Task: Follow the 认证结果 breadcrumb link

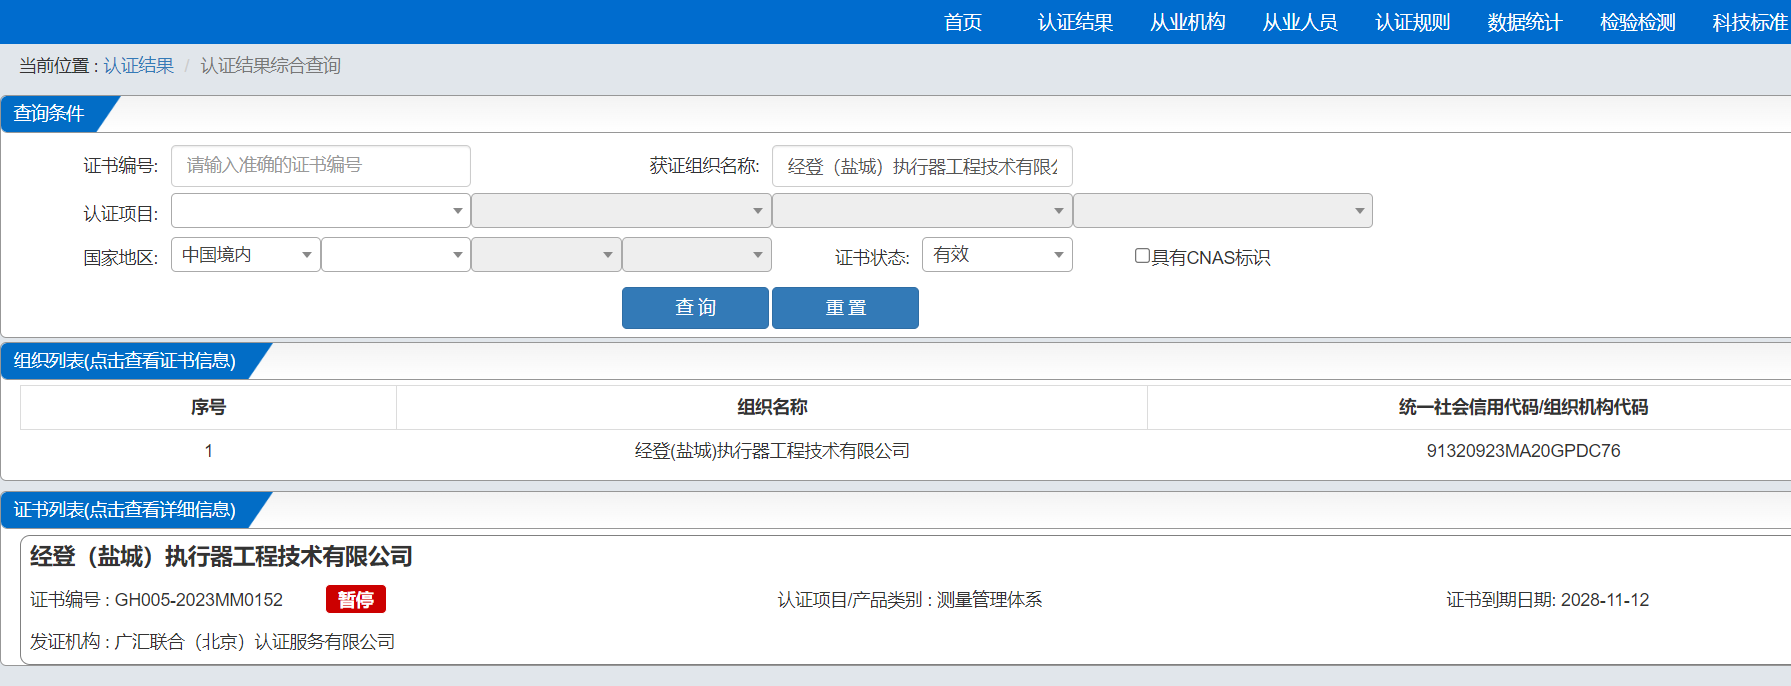Action: pyautogui.click(x=138, y=65)
